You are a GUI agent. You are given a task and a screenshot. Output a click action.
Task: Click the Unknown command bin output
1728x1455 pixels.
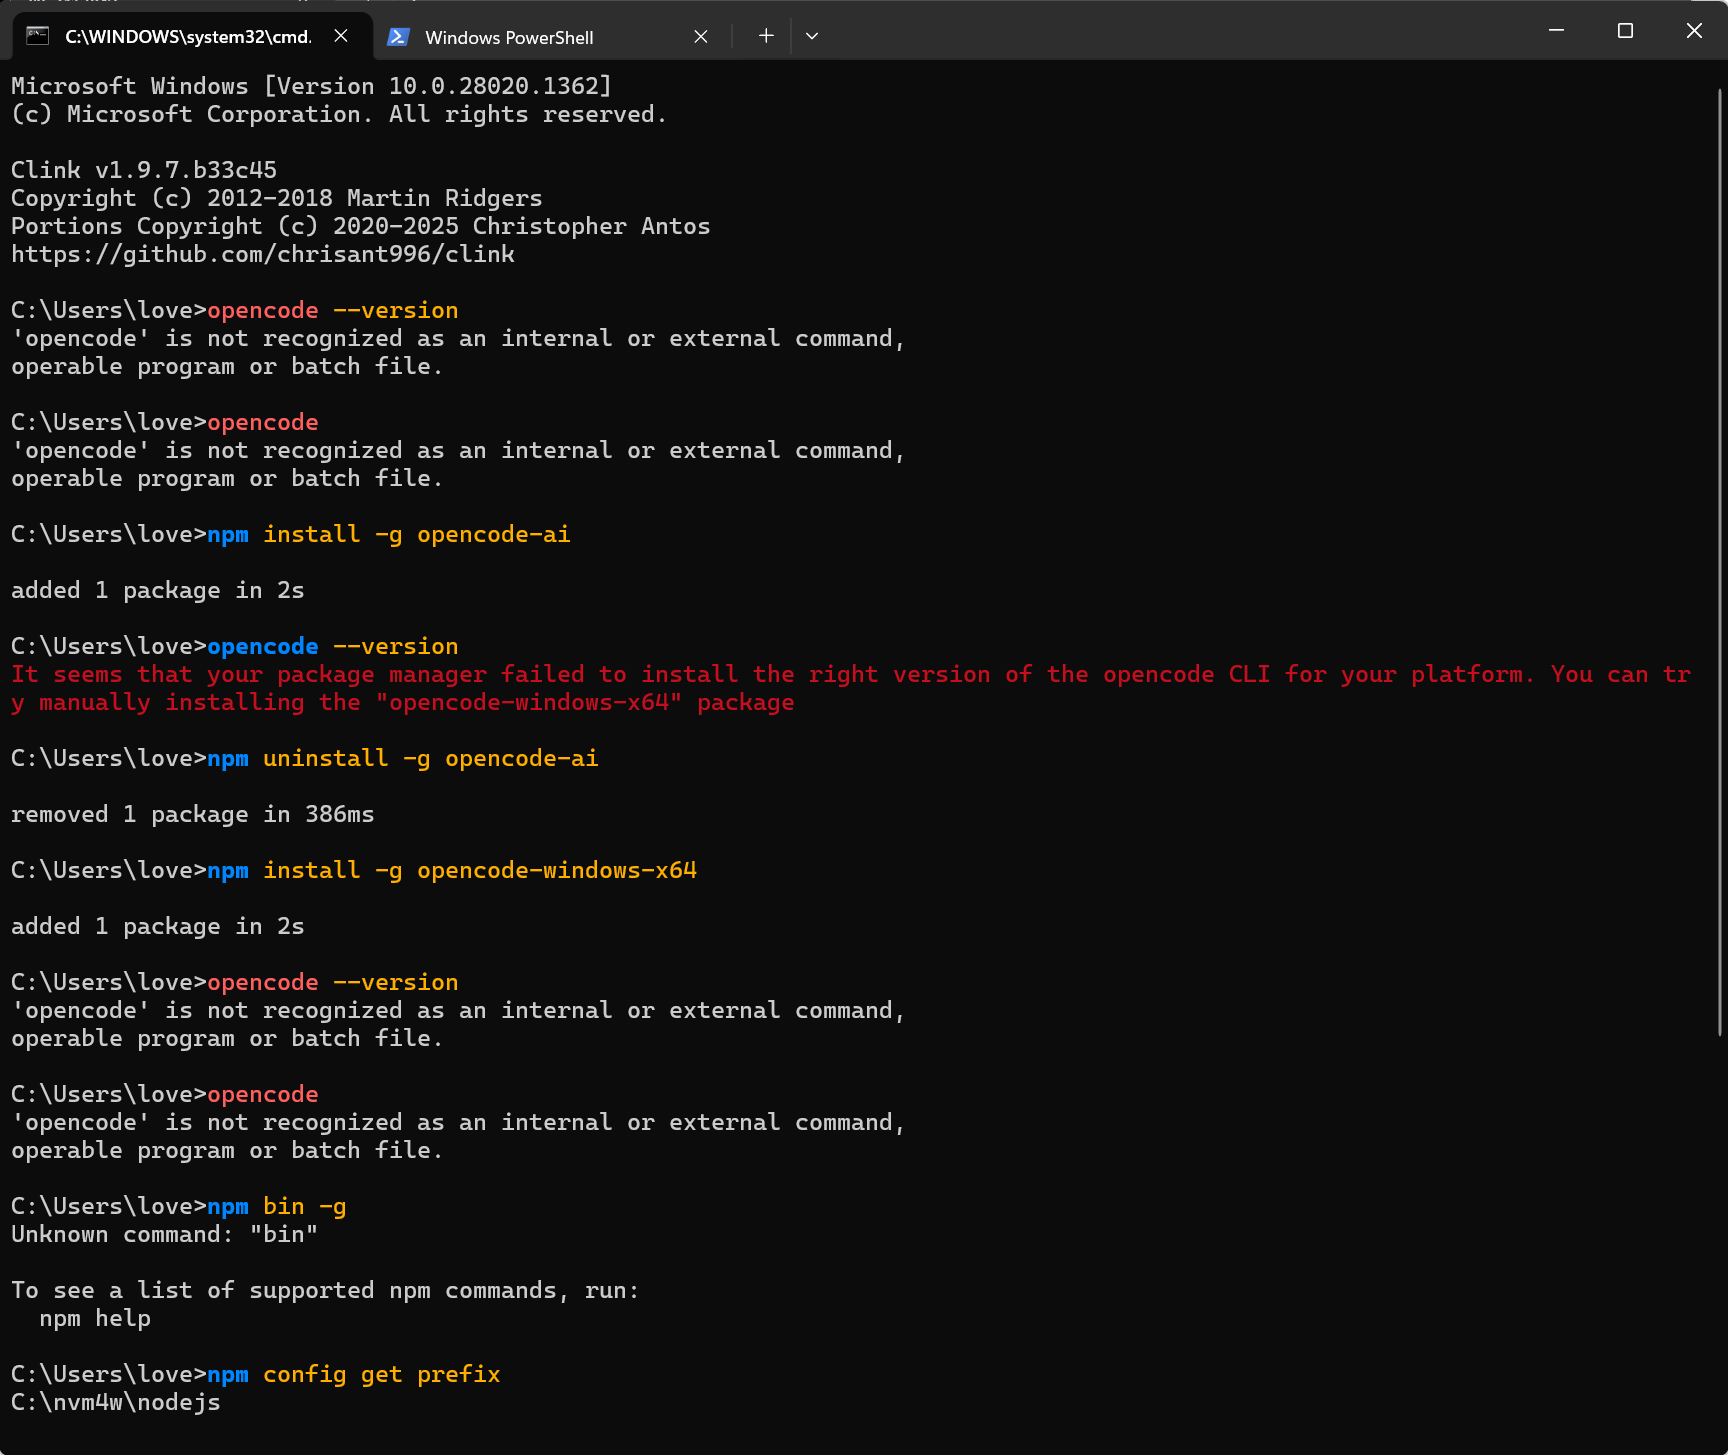(x=163, y=1234)
